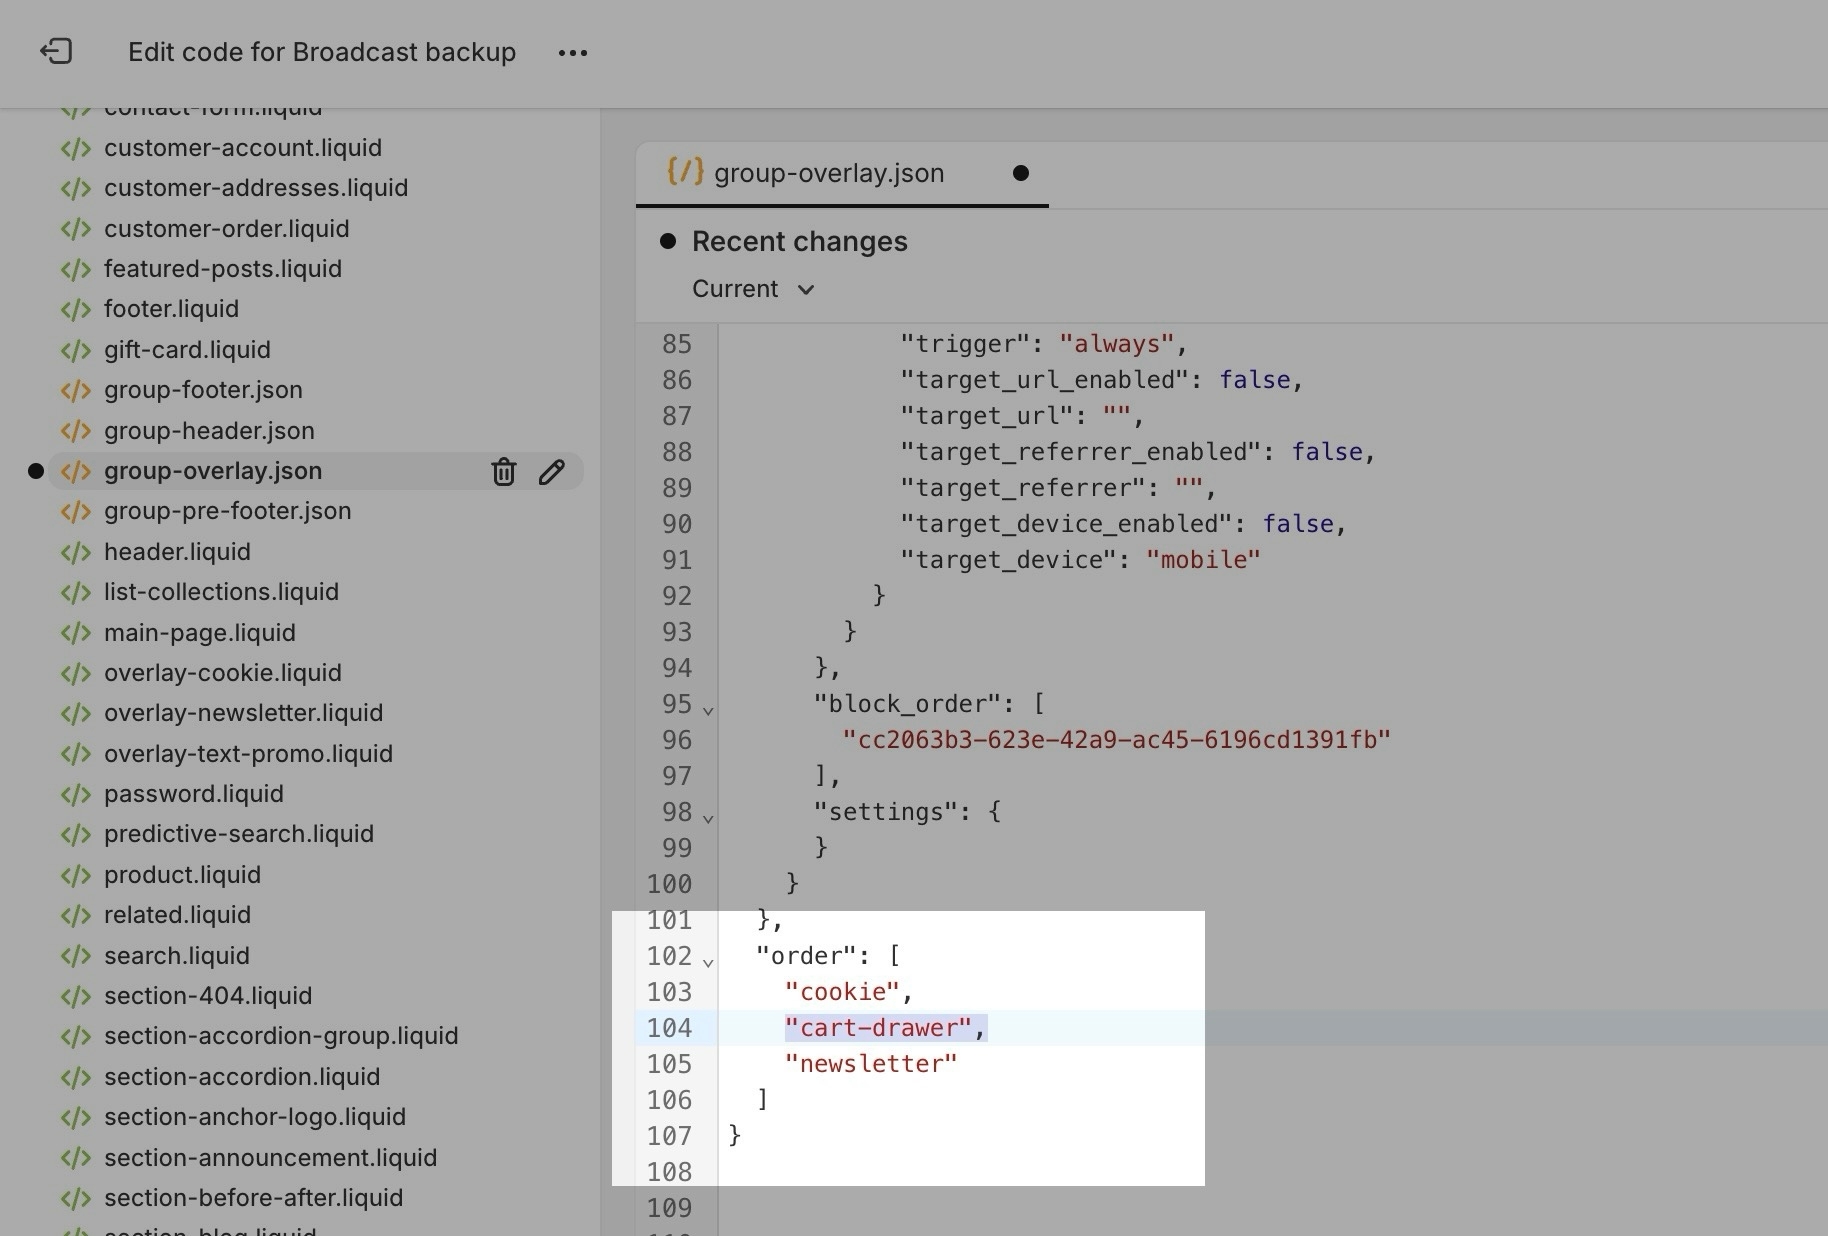This screenshot has width=1828, height=1236.
Task: Click the liquid code icon beside footer.liquid
Action: pos(76,309)
